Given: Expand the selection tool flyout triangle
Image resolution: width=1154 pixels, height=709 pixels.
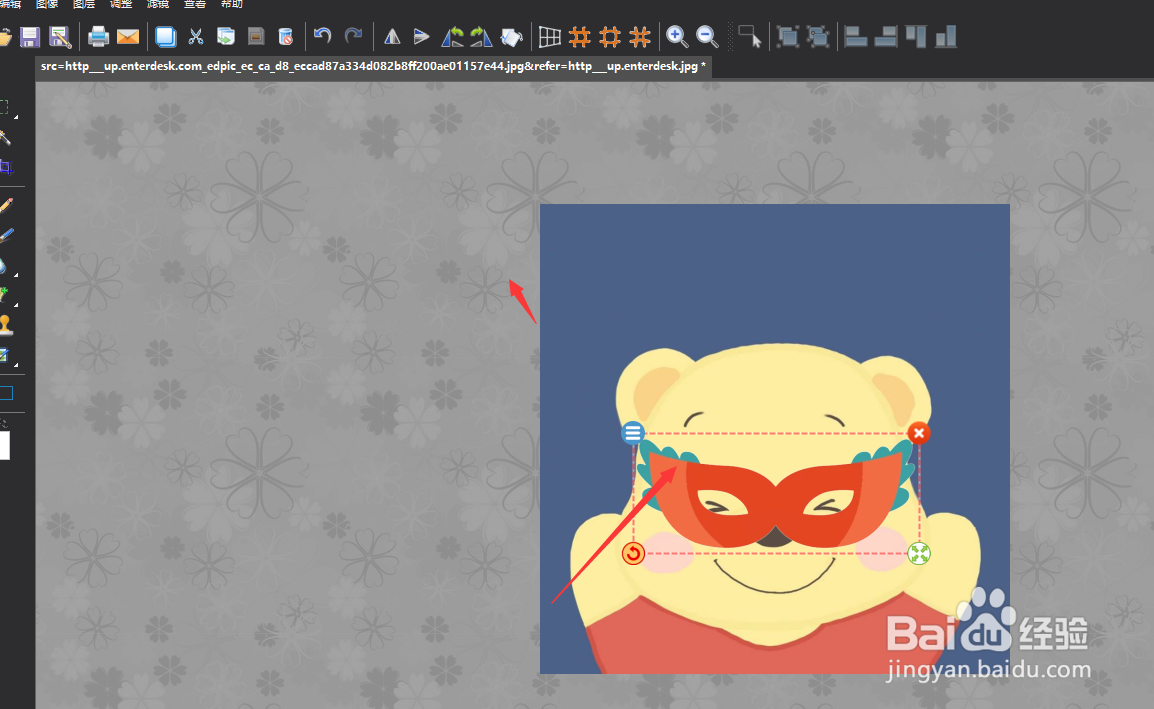Looking at the screenshot, I should pos(15,117).
